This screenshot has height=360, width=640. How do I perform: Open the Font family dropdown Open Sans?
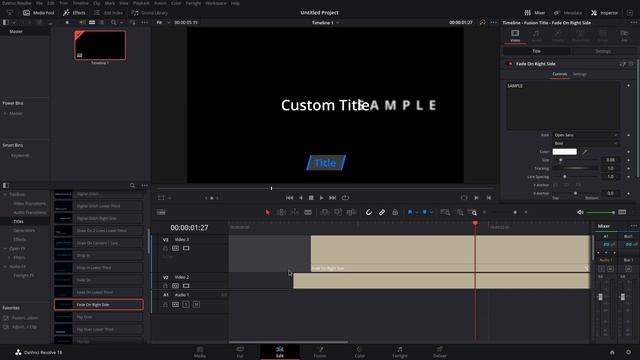pos(586,135)
